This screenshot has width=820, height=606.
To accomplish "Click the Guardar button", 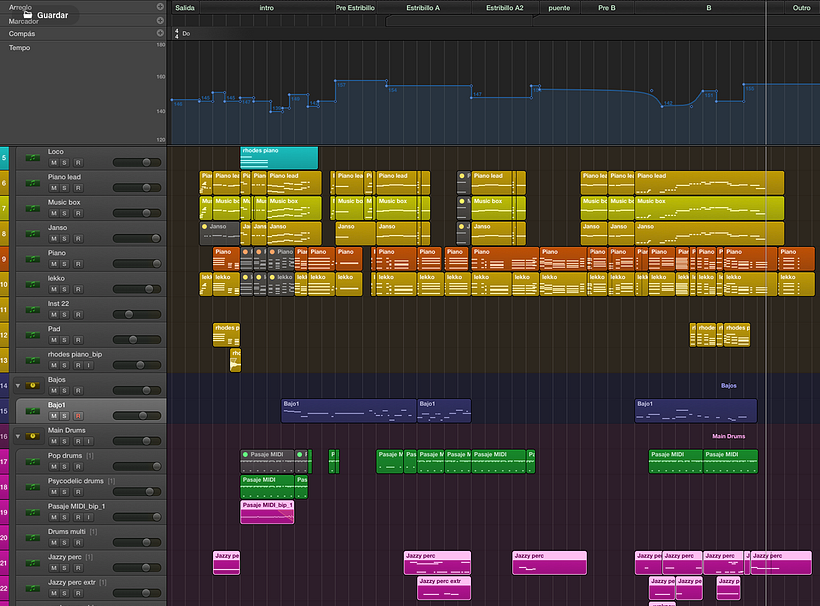I will [45, 15].
